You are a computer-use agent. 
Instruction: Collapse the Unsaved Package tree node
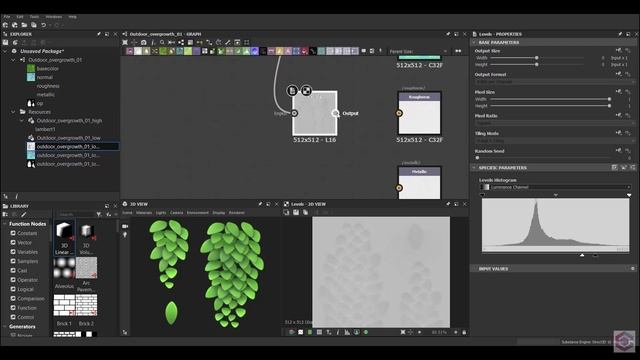[x=5, y=51]
